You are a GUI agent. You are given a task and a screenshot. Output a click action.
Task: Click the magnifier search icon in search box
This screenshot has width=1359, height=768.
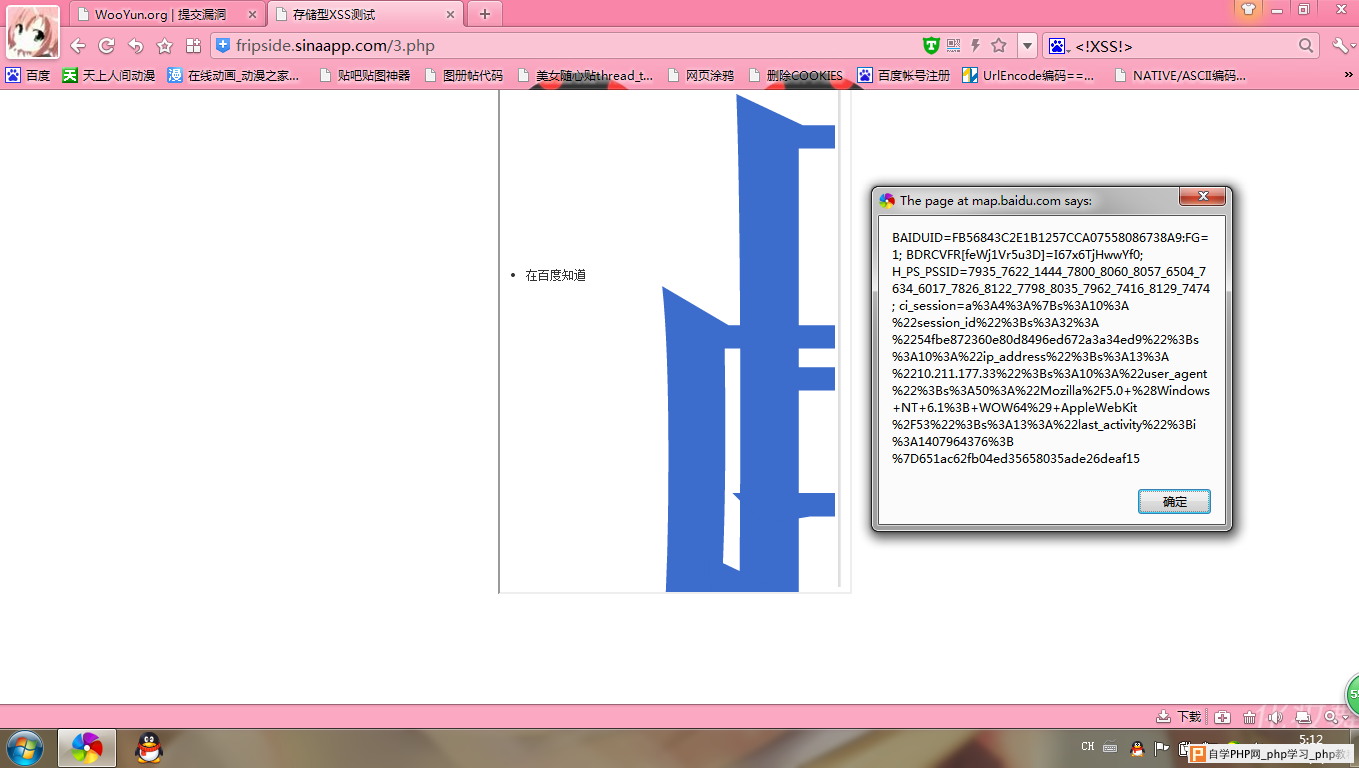tap(1306, 45)
